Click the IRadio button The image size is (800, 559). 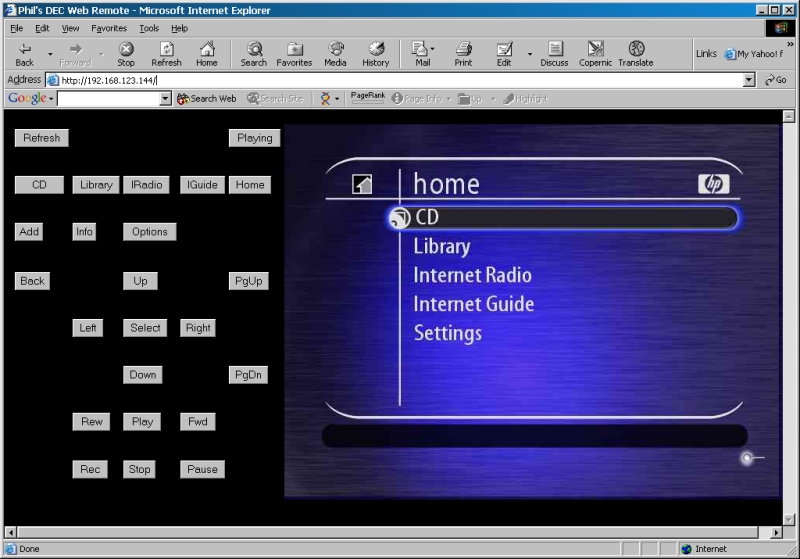(x=146, y=185)
